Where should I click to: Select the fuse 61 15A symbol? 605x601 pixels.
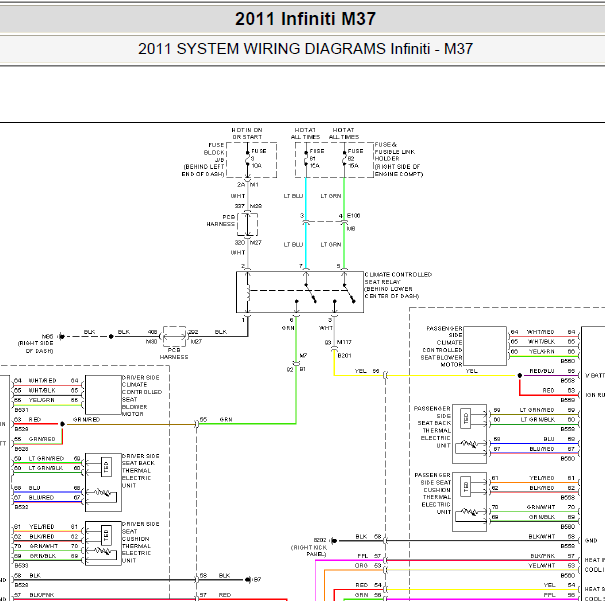coord(306,158)
